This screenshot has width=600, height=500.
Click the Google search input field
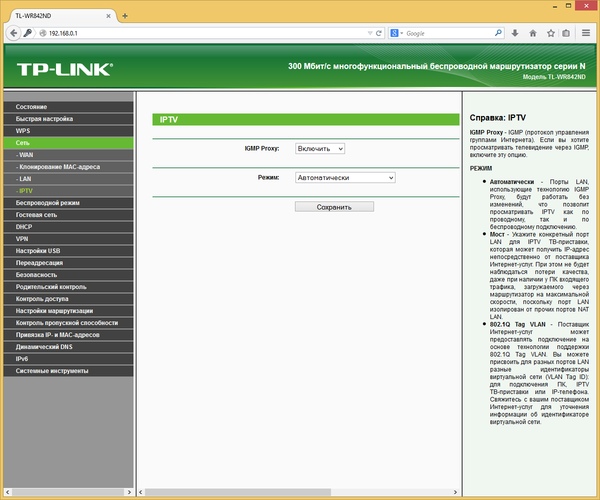(x=448, y=33)
